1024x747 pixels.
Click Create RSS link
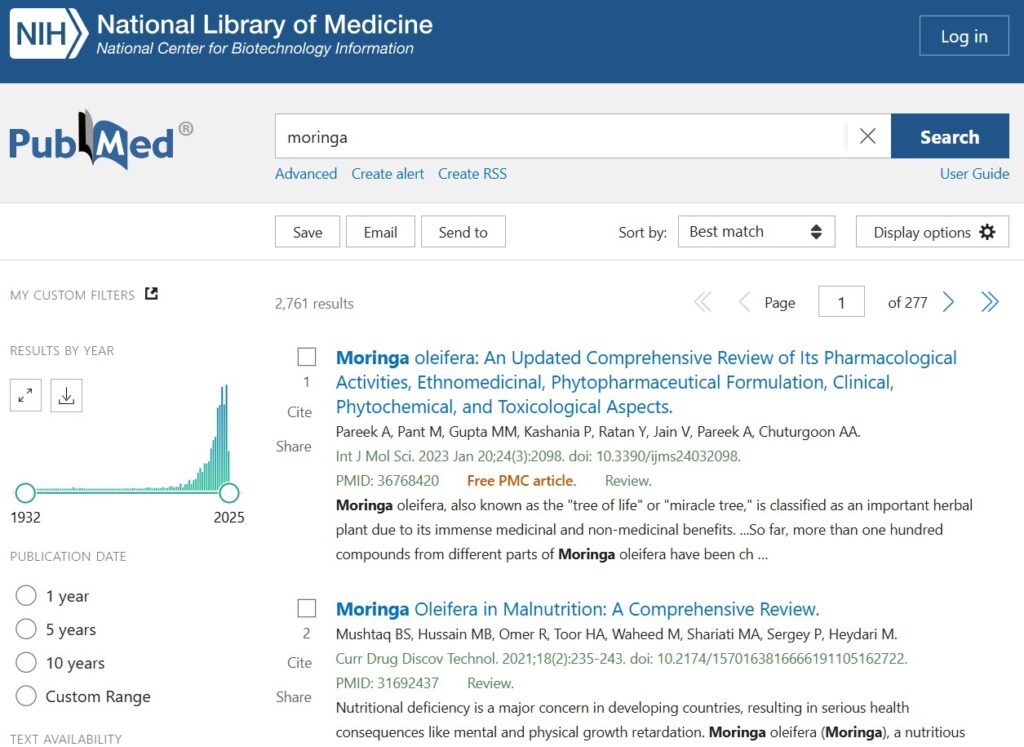(472, 174)
